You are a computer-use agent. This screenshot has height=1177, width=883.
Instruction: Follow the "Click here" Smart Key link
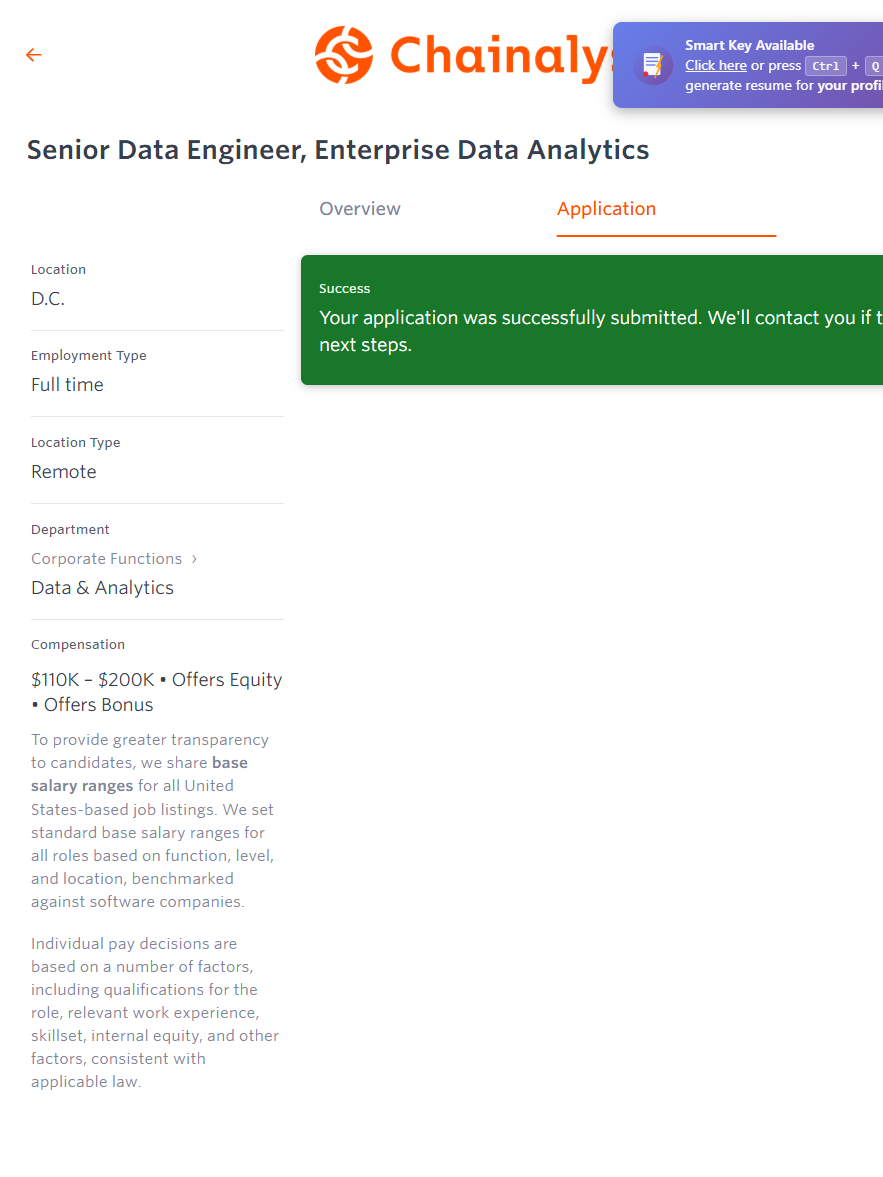716,66
